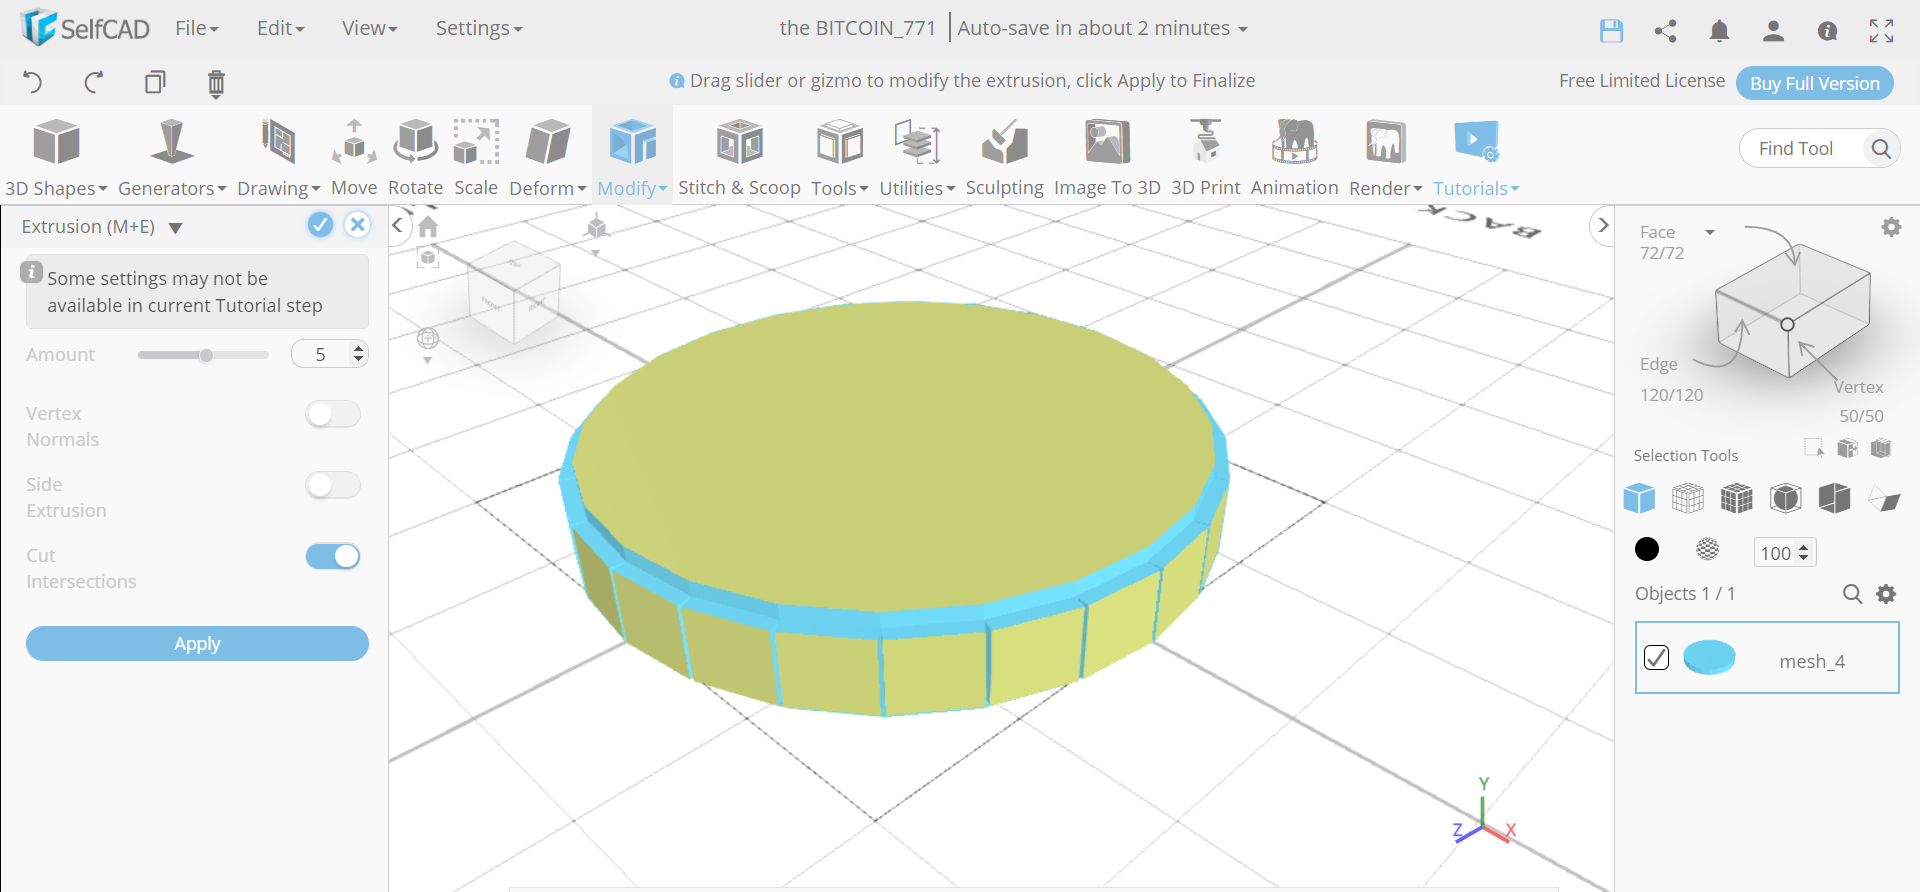Open the 3D Shapes tool
Screen dimensions: 1920x892
(x=56, y=157)
